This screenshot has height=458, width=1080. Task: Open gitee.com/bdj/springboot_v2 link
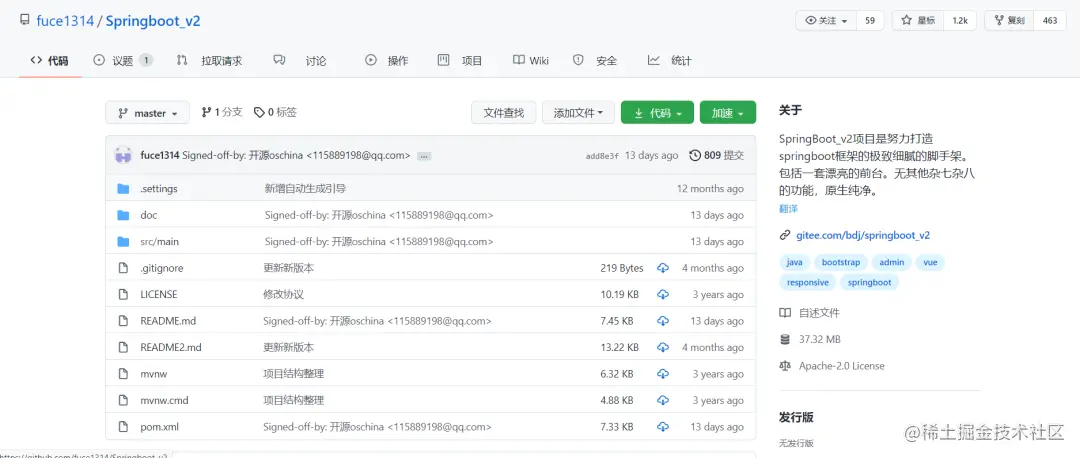863,235
